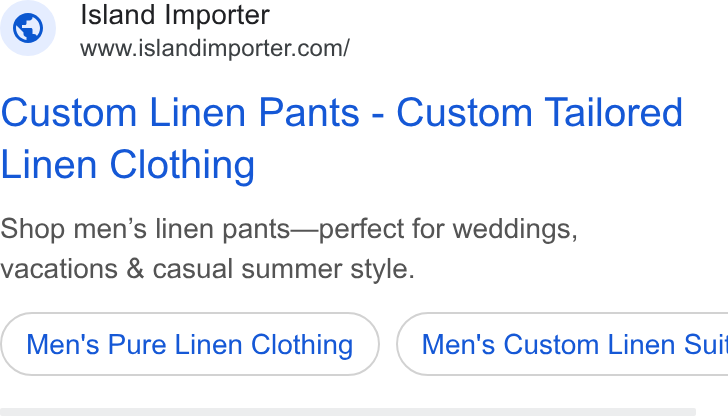Image resolution: width=728 pixels, height=416 pixels.
Task: Open the Men's Custom Linen Suits chip
Action: [x=562, y=344]
